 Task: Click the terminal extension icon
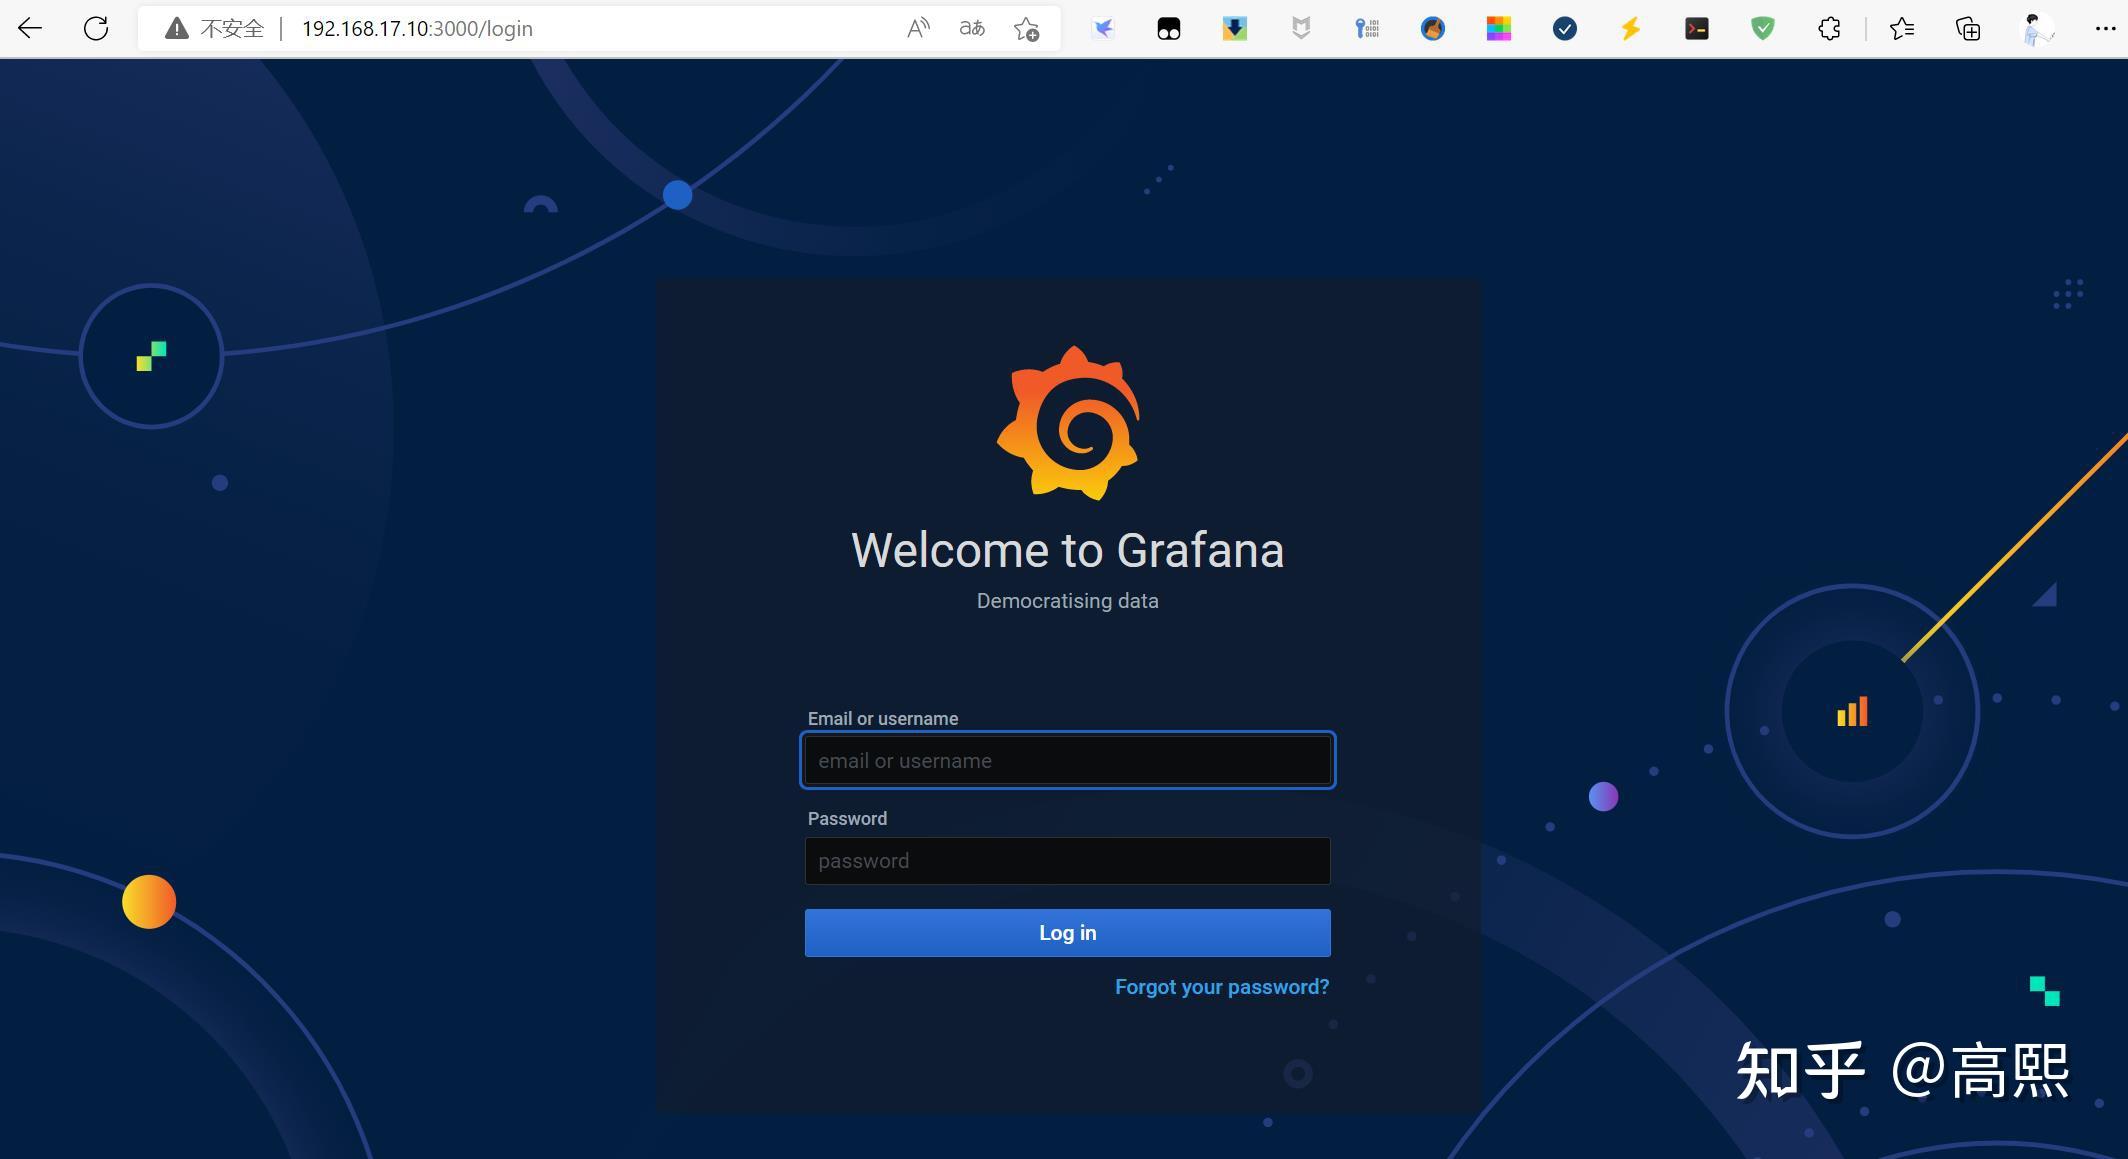pos(1696,29)
